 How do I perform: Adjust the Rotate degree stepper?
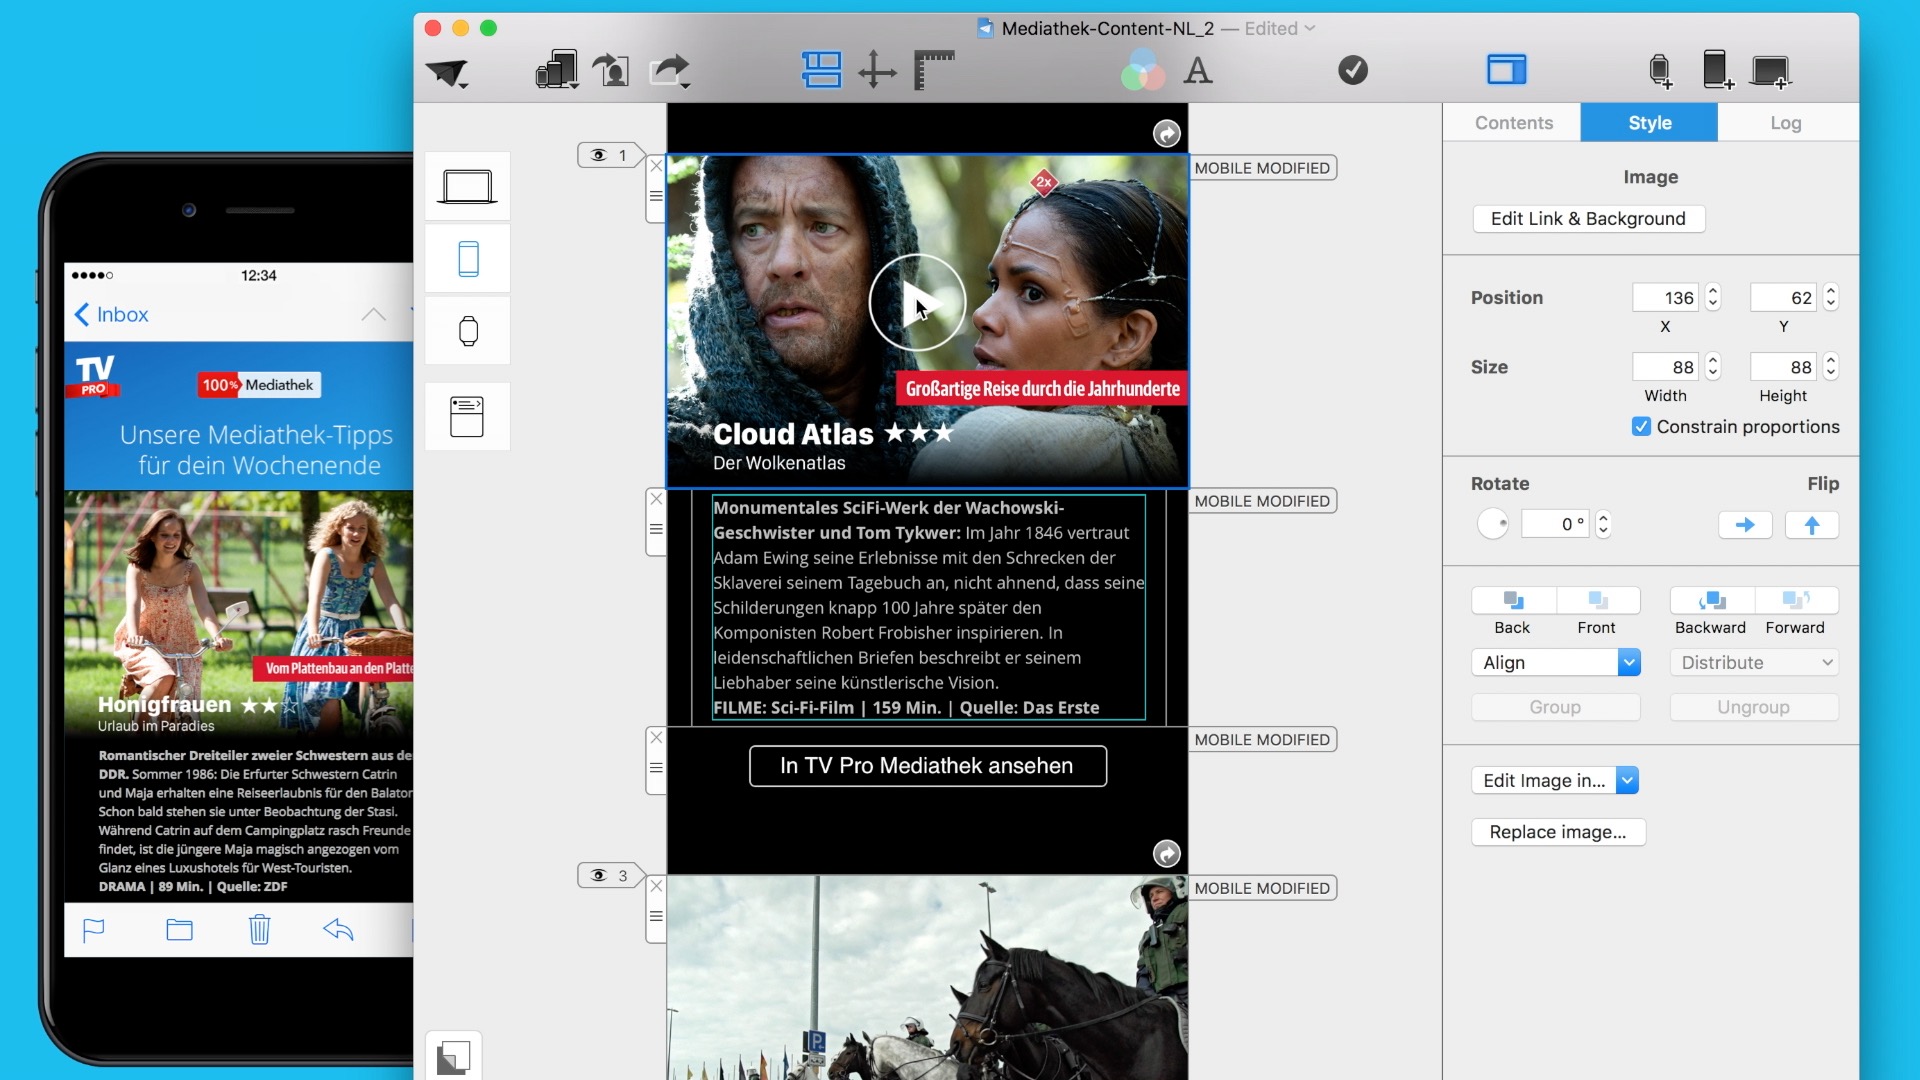click(x=1604, y=524)
